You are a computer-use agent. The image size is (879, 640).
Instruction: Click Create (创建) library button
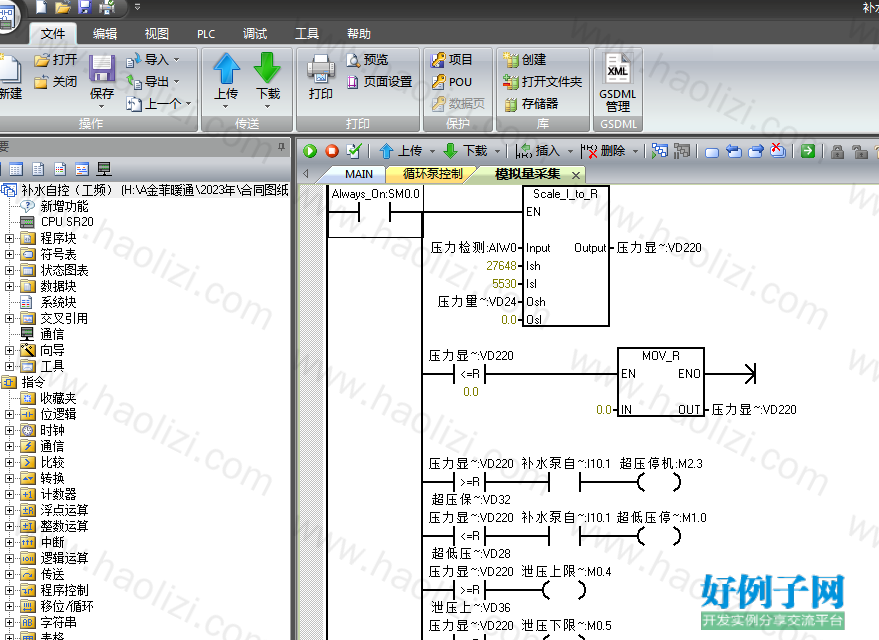tap(525, 59)
